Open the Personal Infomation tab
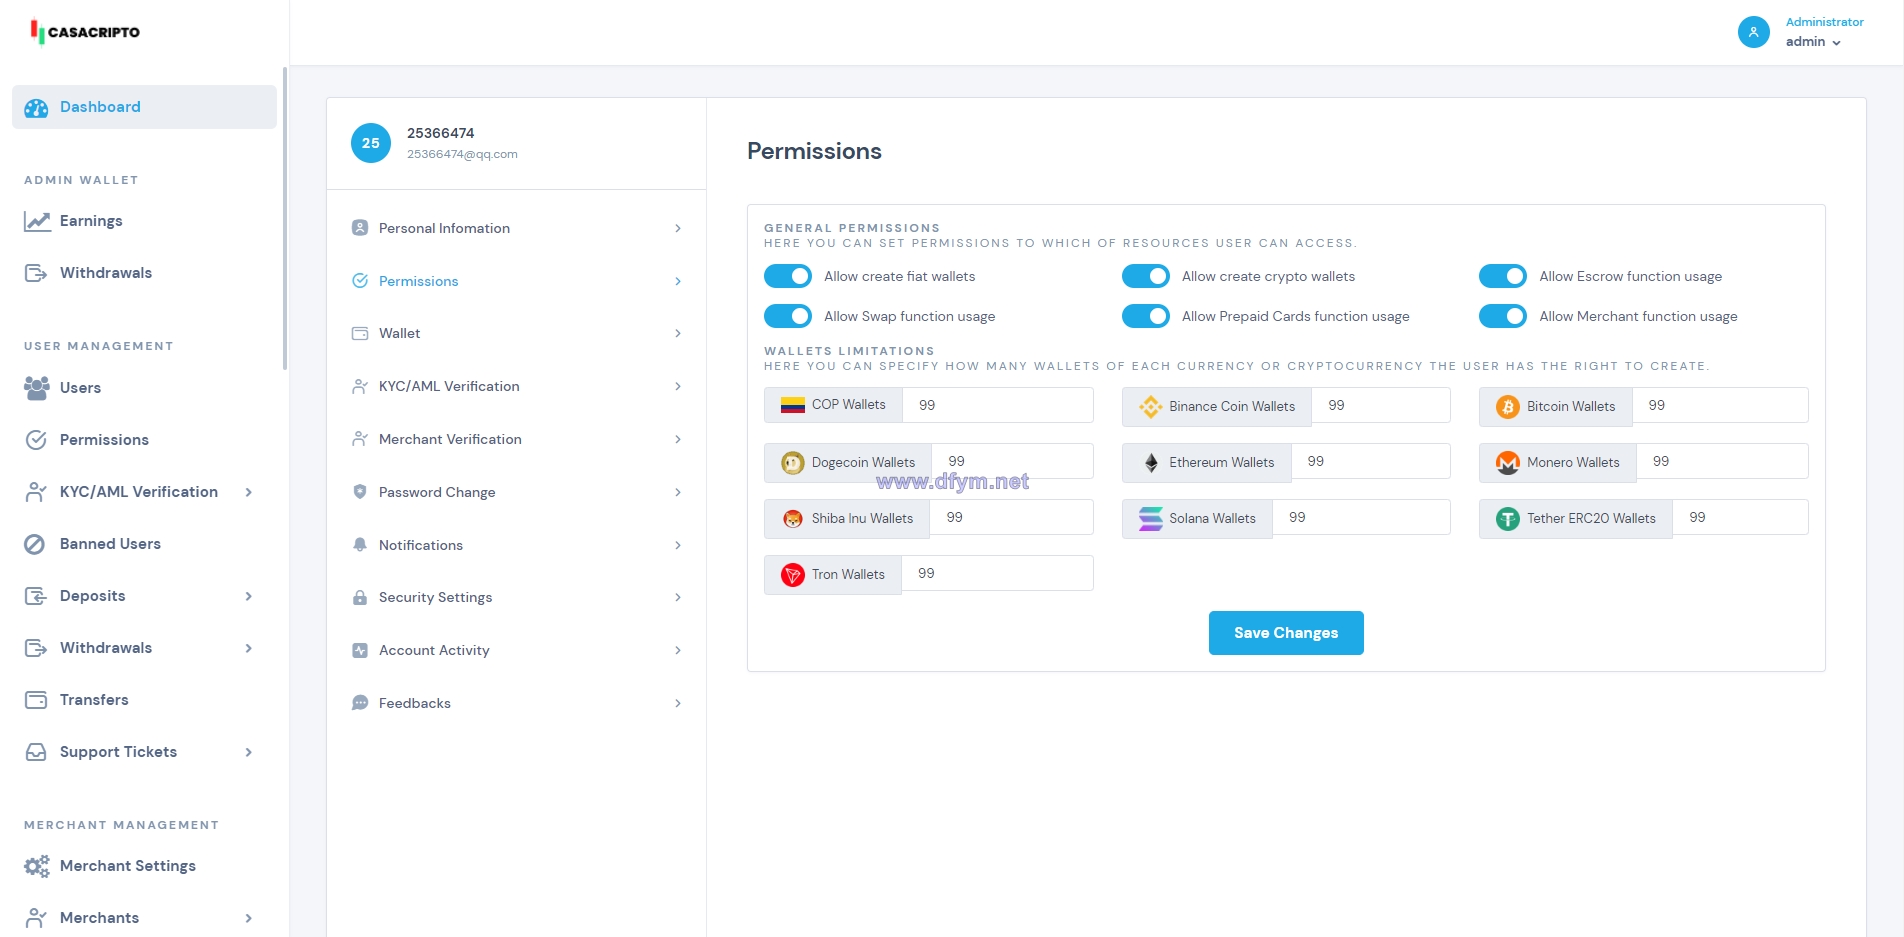 516,228
